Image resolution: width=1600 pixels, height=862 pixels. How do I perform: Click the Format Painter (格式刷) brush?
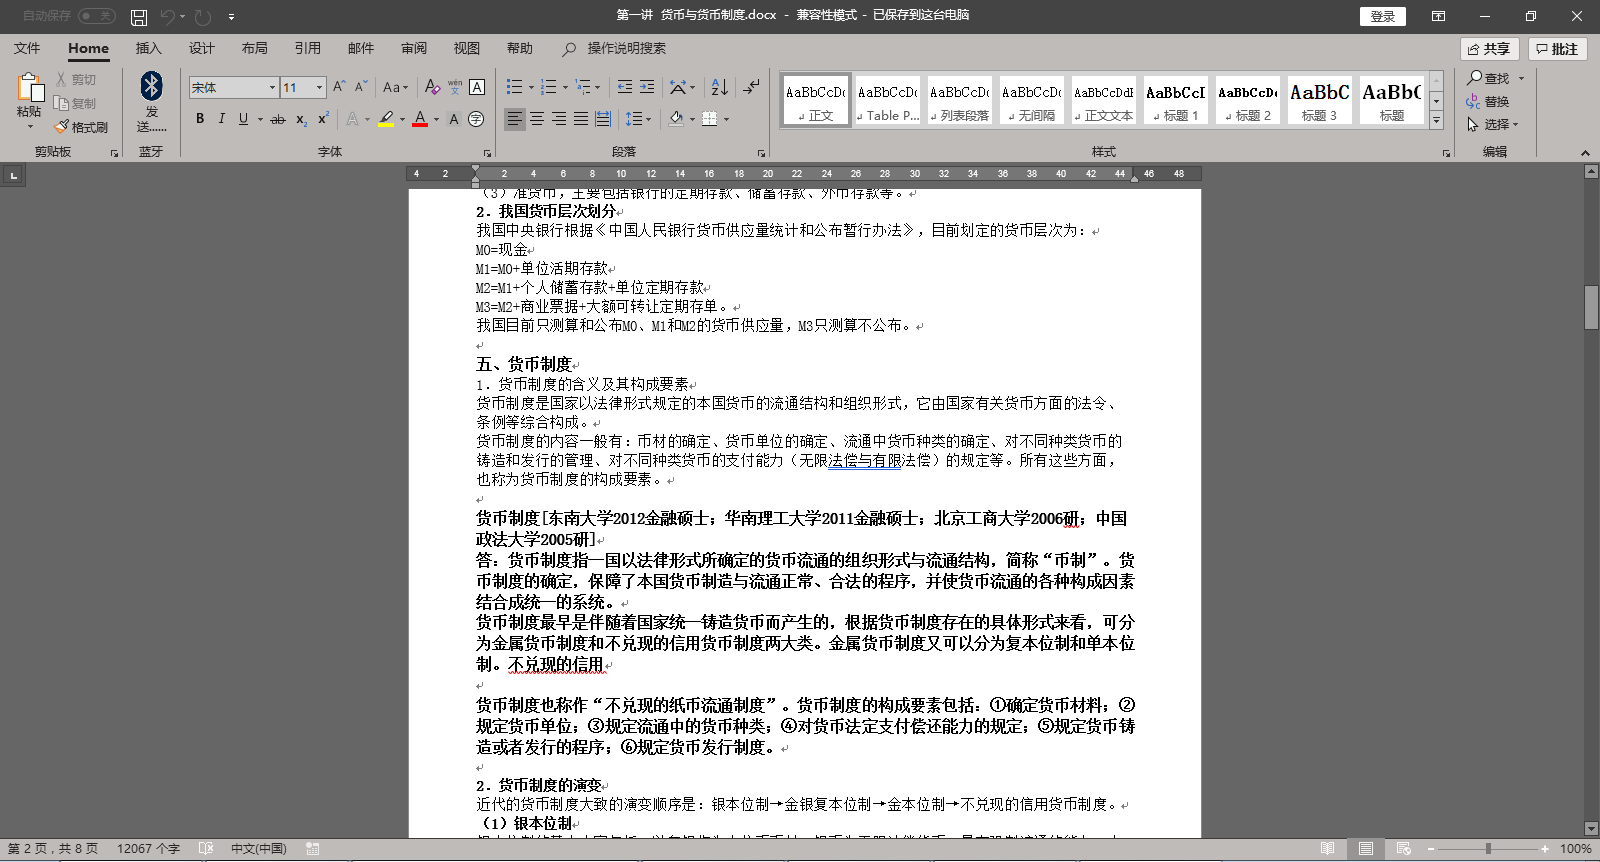point(81,127)
